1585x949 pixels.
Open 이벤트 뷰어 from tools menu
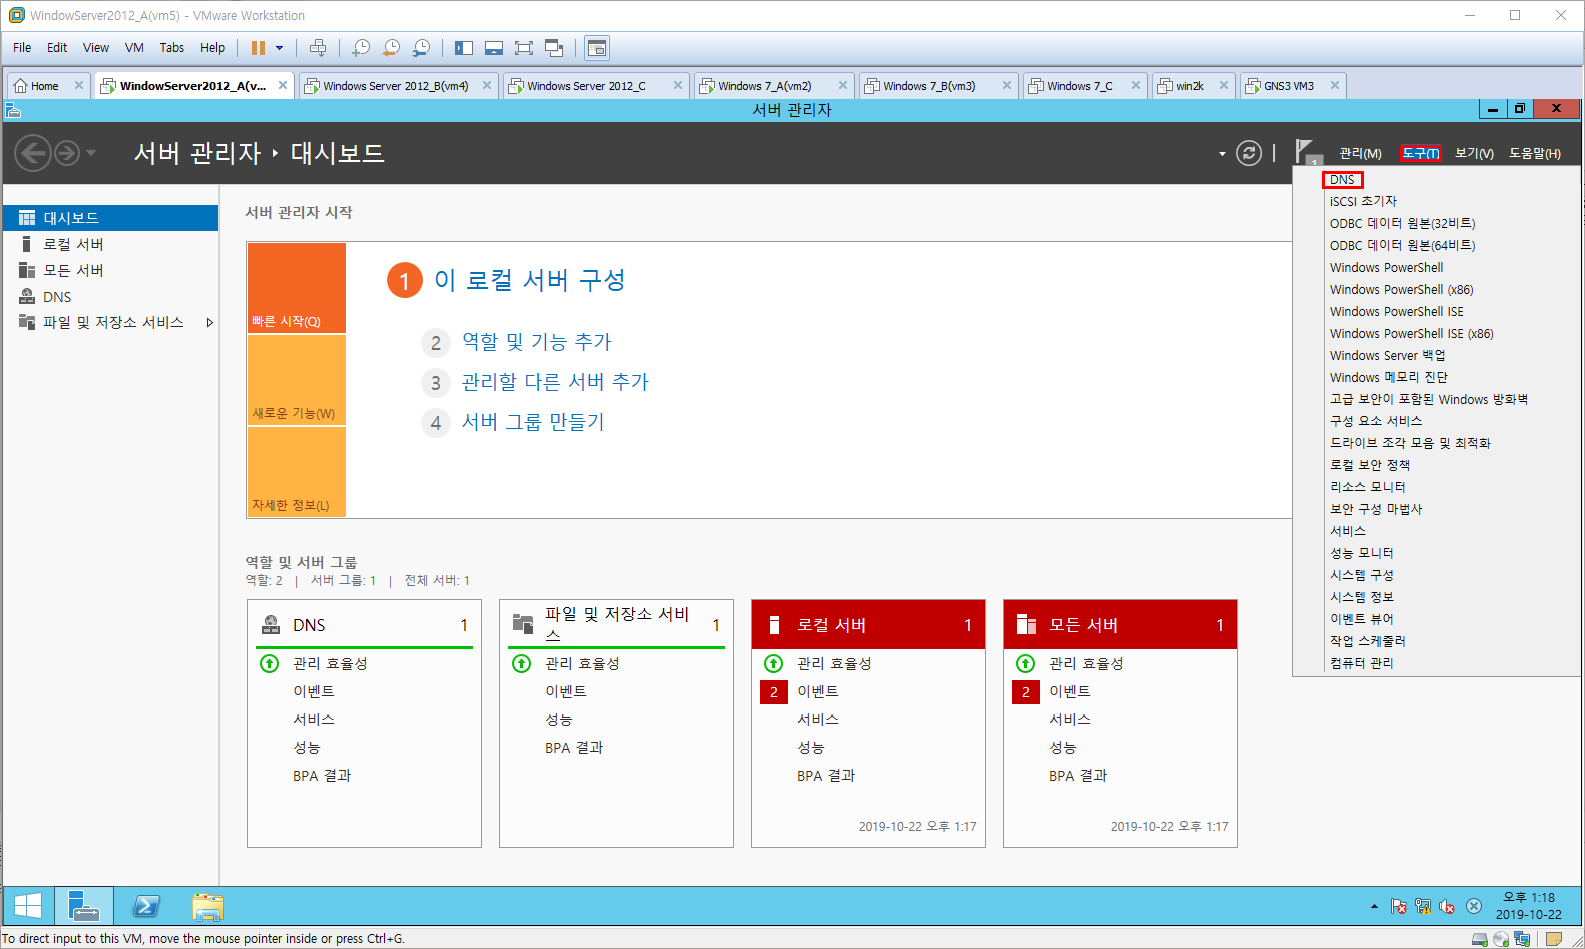click(1361, 619)
